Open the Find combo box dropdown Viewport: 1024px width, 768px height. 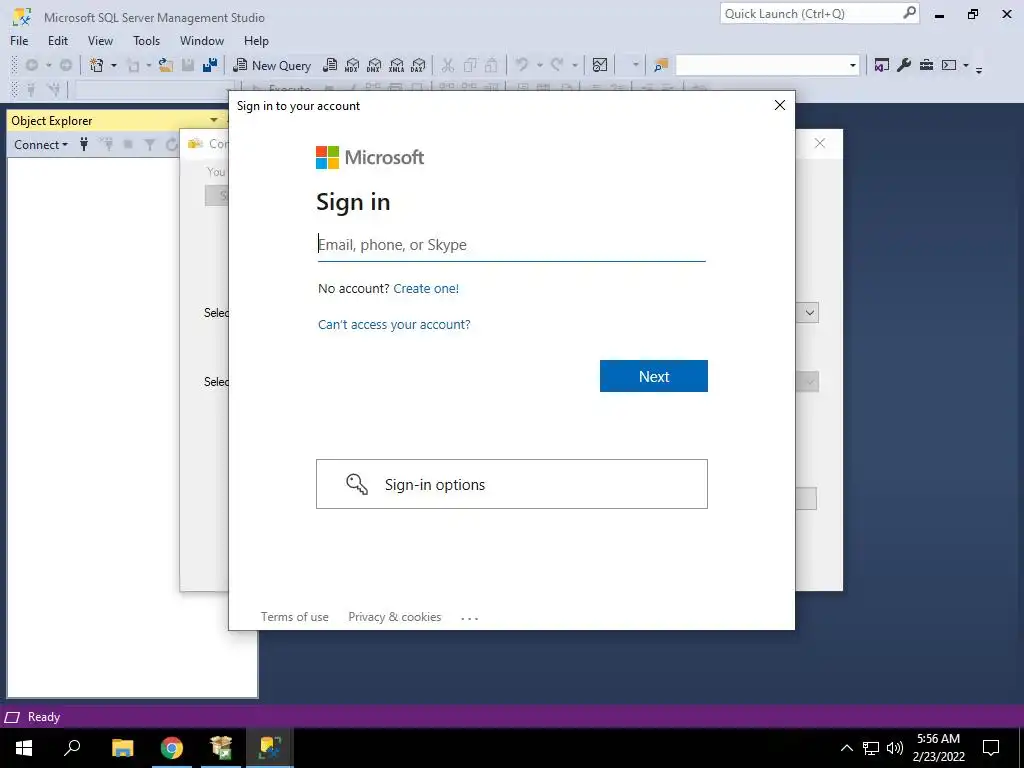pos(852,65)
